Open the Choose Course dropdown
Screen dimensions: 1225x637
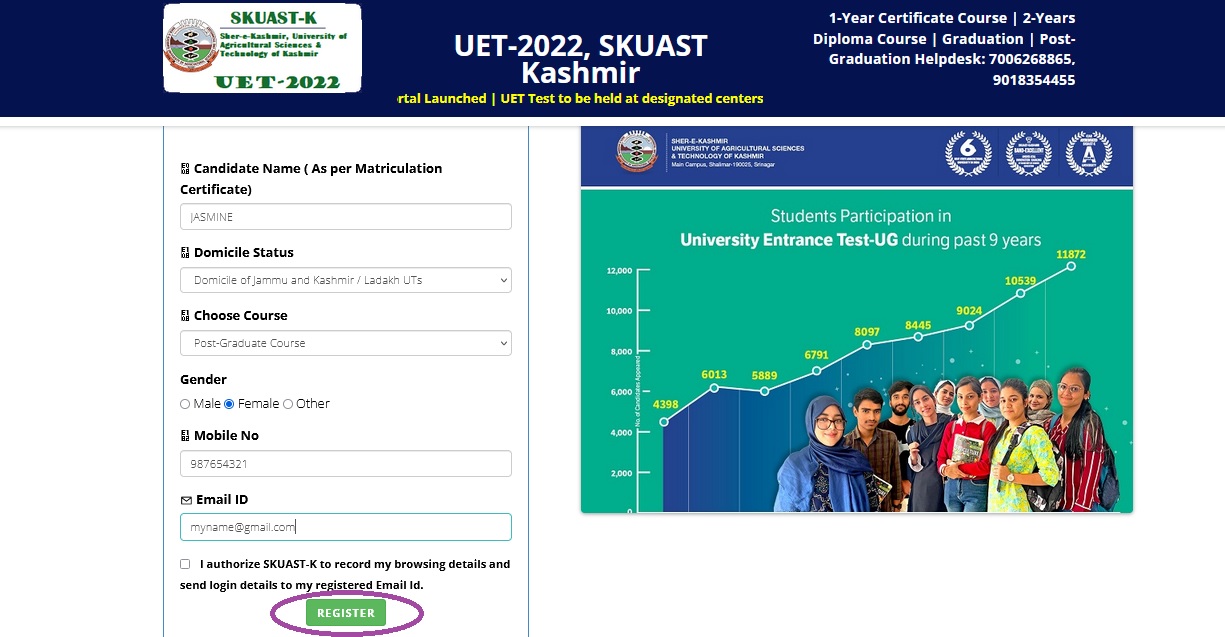(346, 343)
